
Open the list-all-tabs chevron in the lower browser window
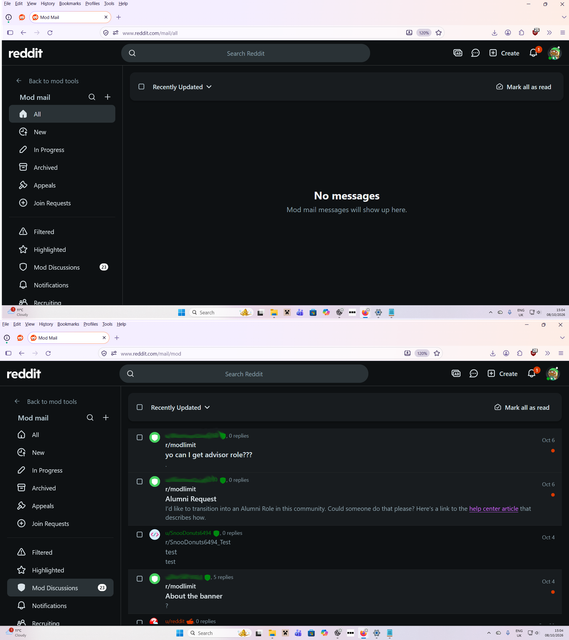[x=562, y=338]
